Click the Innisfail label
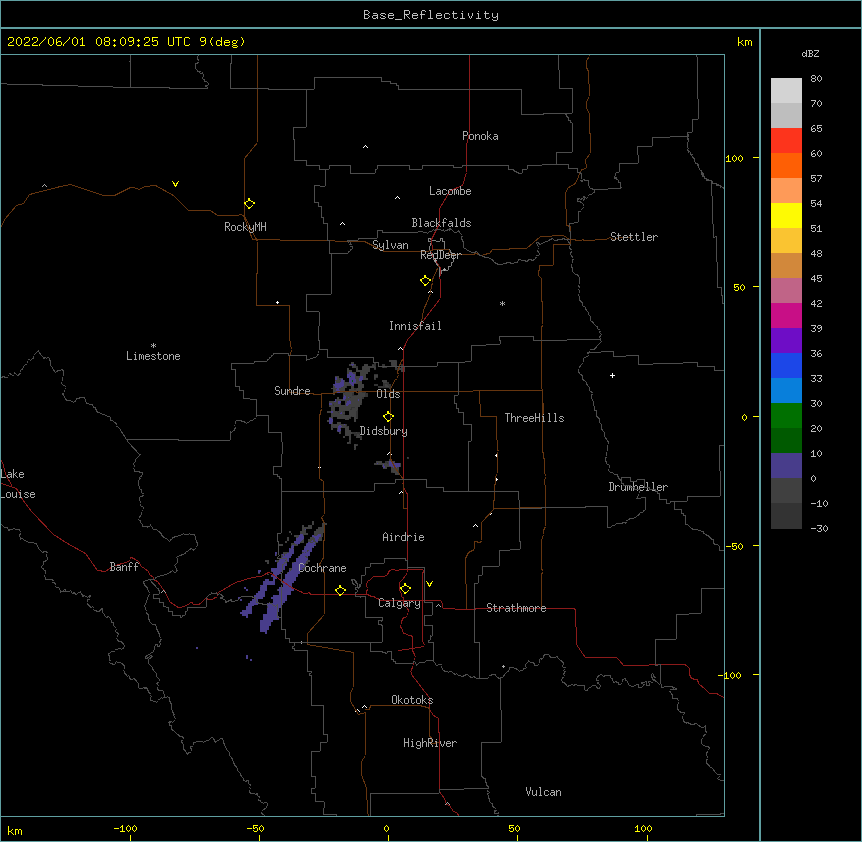 [415, 326]
